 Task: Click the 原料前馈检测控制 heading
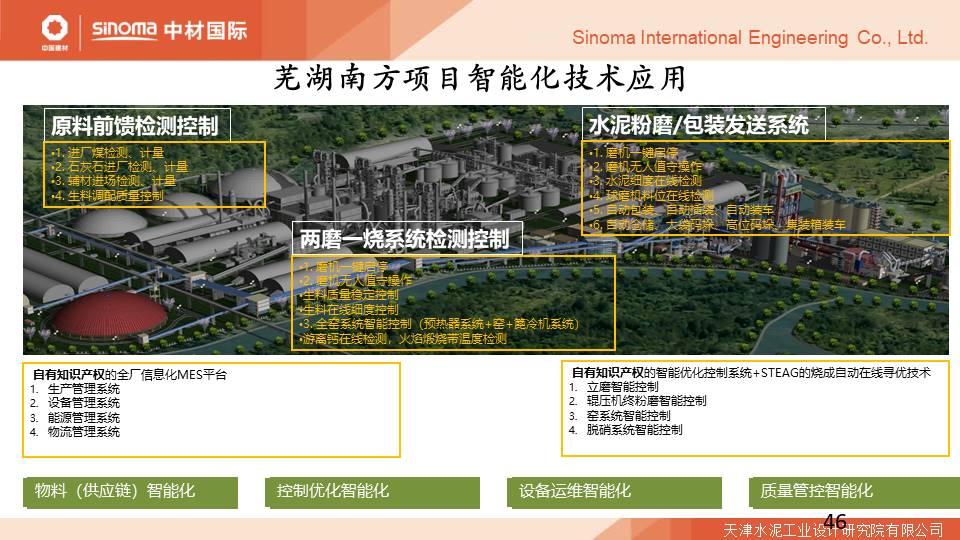[134, 126]
